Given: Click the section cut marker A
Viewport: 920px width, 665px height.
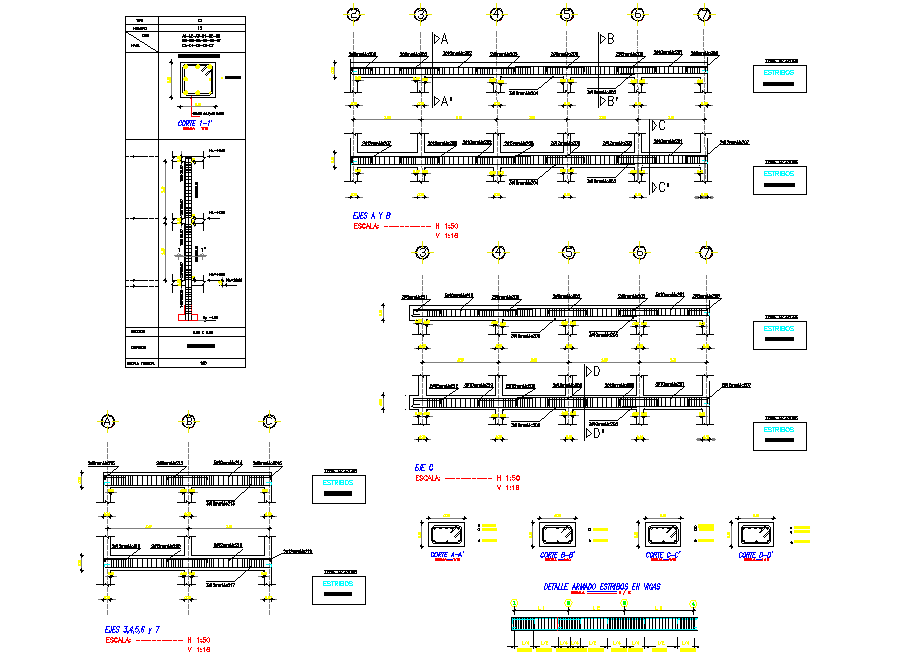Looking at the screenshot, I should pos(440,40).
